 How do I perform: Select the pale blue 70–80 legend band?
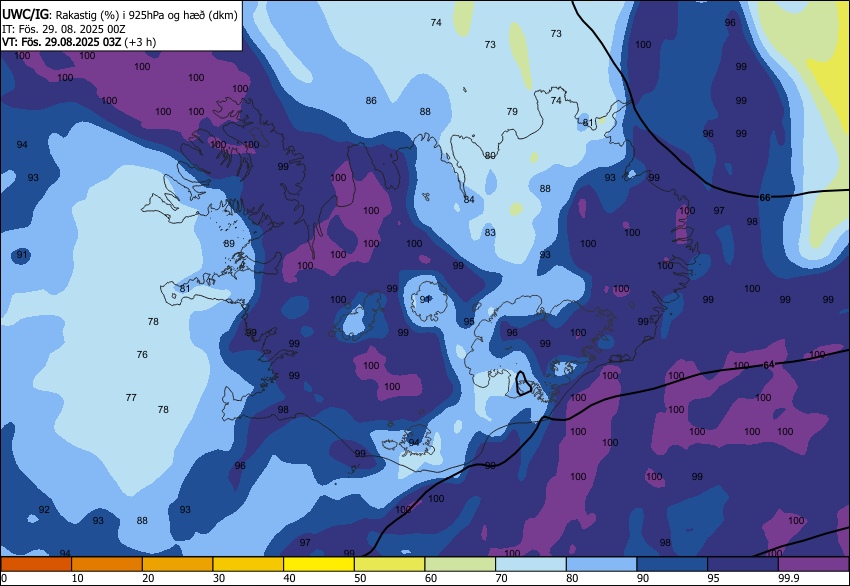point(531,564)
